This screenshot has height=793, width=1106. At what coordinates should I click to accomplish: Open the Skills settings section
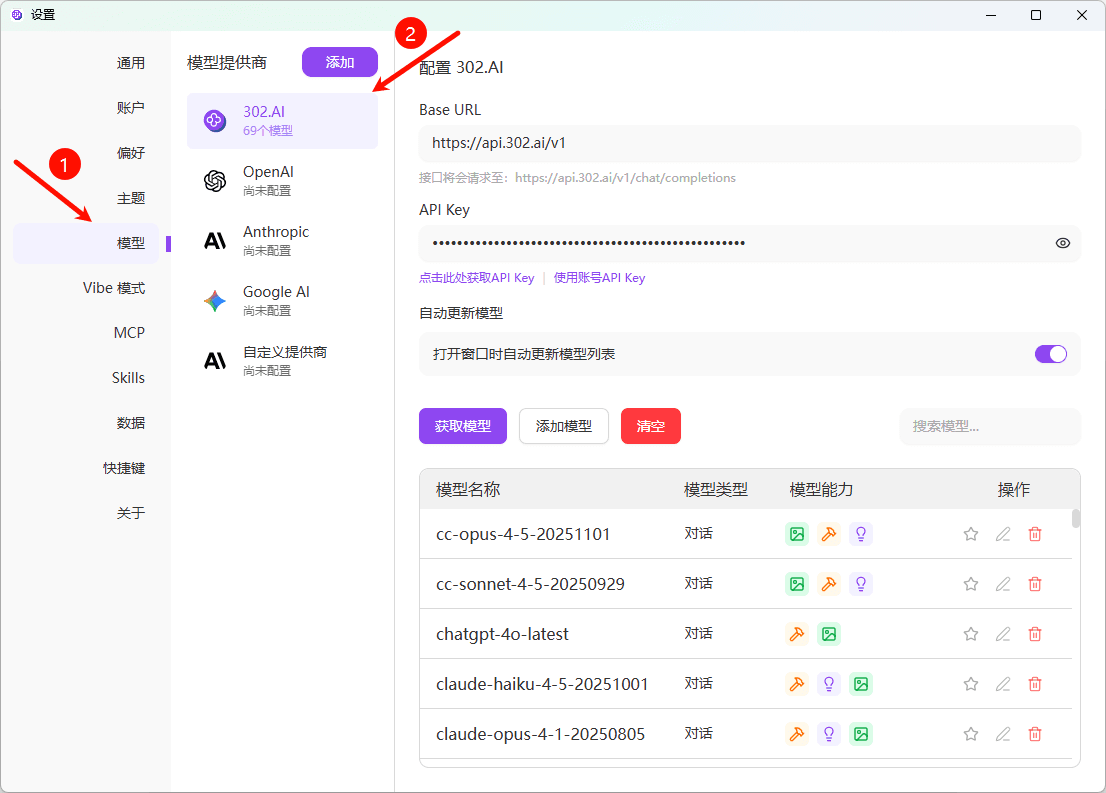point(128,378)
